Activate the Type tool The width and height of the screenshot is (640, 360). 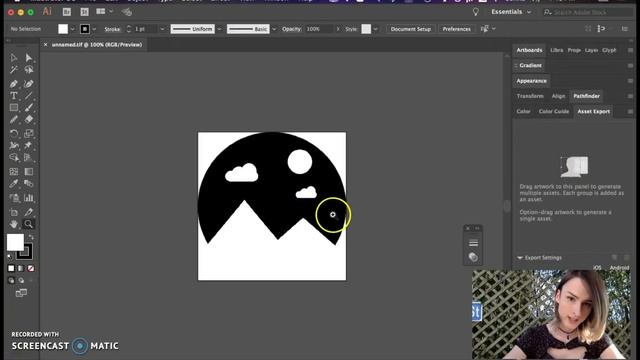click(13, 96)
